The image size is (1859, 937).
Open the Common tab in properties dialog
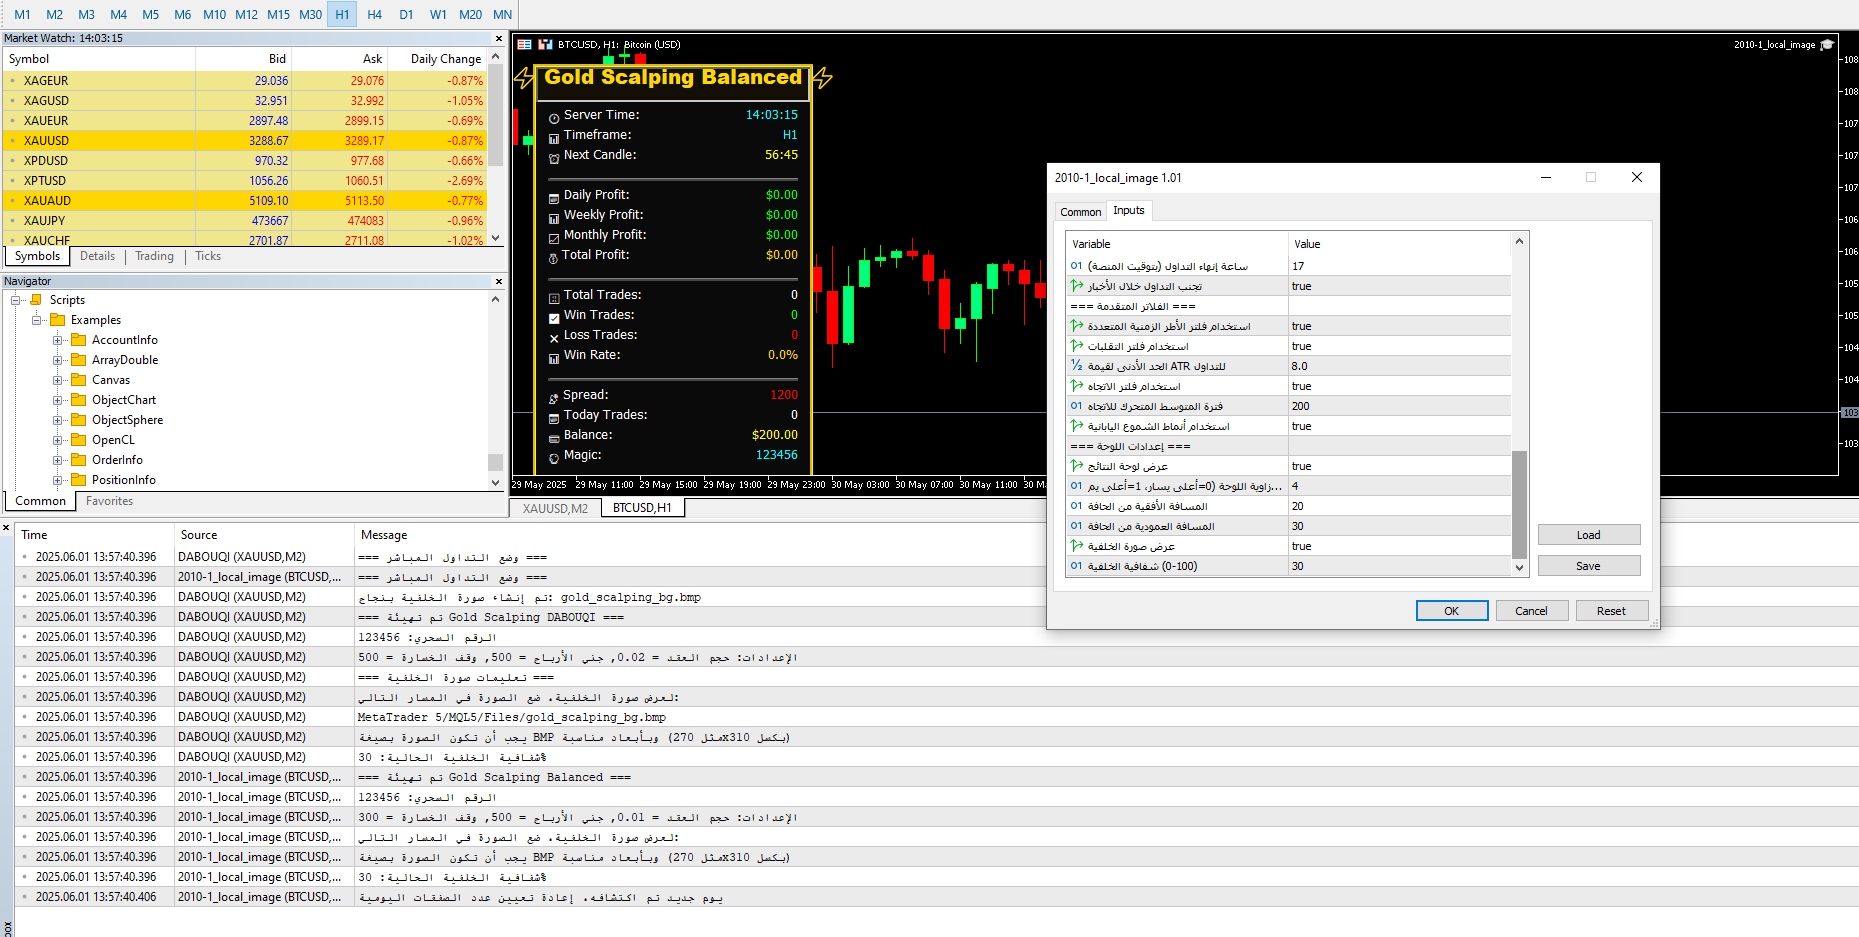tap(1080, 211)
